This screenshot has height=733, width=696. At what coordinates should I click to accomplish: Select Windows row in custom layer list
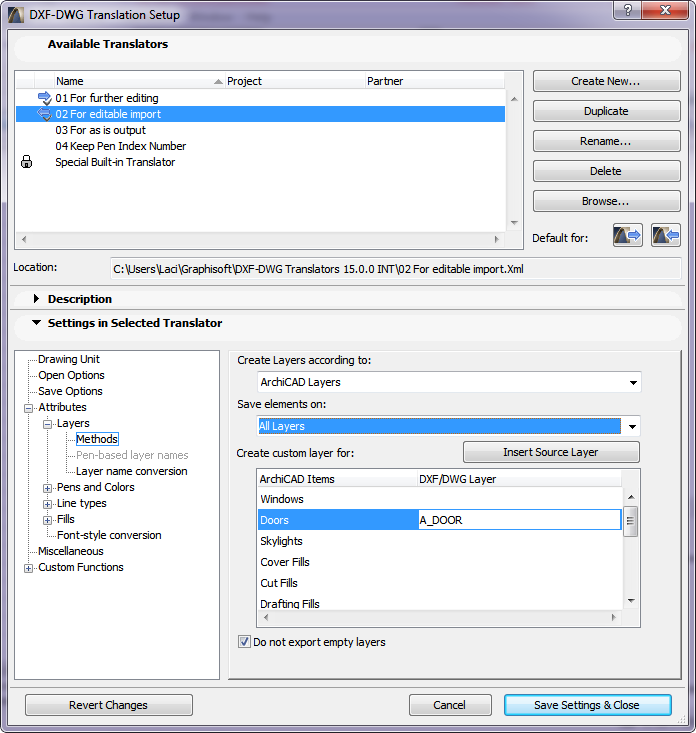tap(440, 499)
